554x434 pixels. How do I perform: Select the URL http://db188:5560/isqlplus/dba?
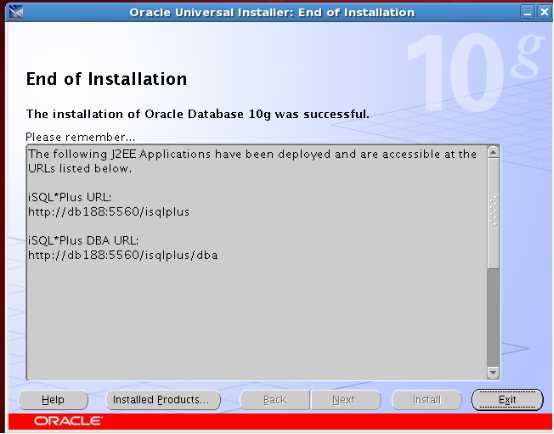coord(123,255)
